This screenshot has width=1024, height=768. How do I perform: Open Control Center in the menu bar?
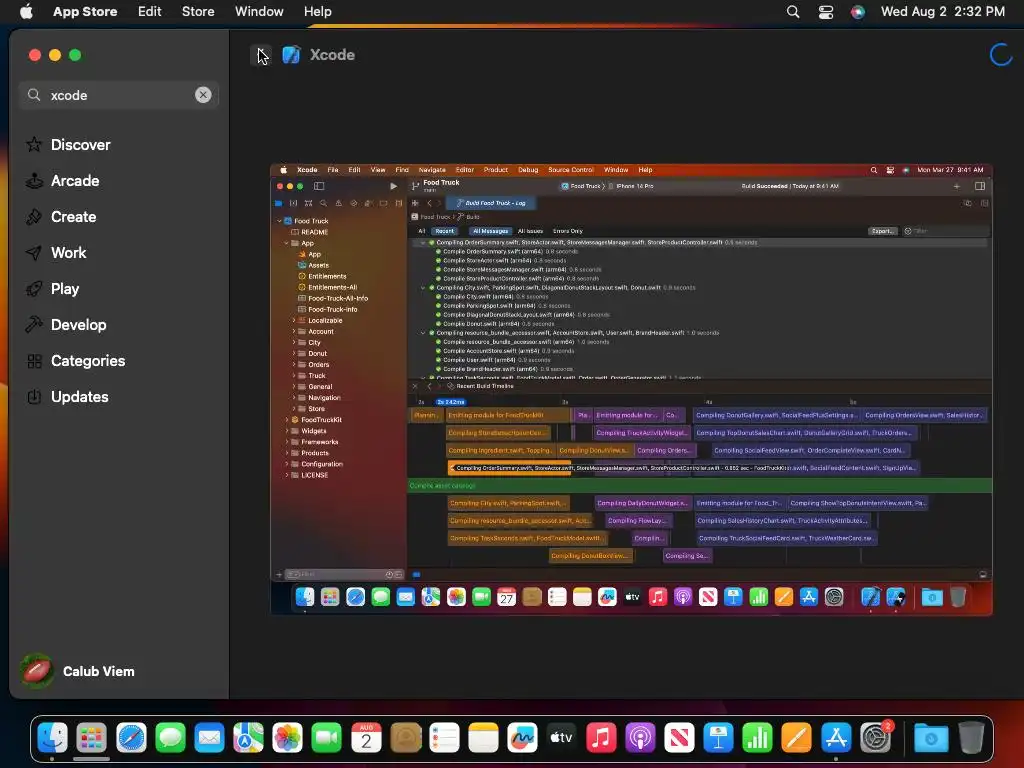(x=825, y=11)
